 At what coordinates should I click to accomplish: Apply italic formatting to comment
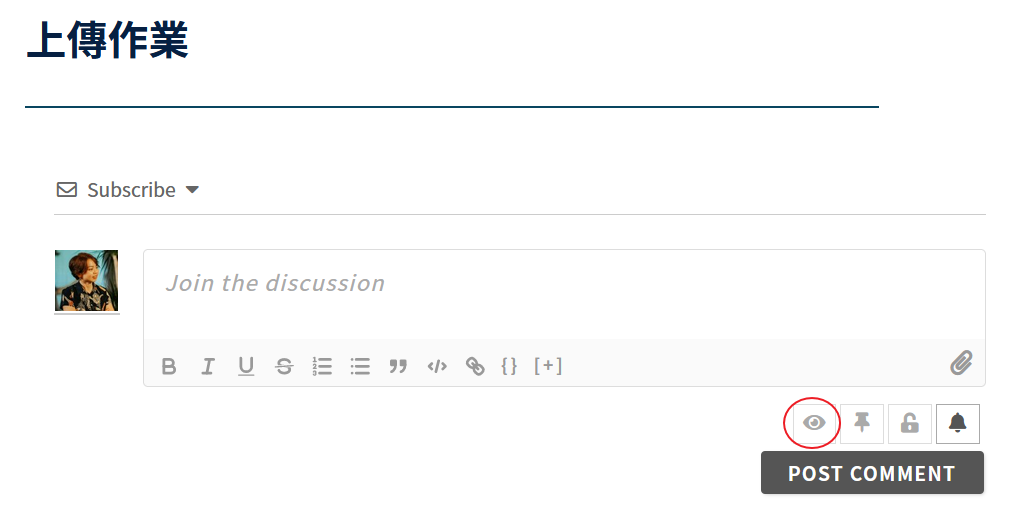[x=208, y=366]
